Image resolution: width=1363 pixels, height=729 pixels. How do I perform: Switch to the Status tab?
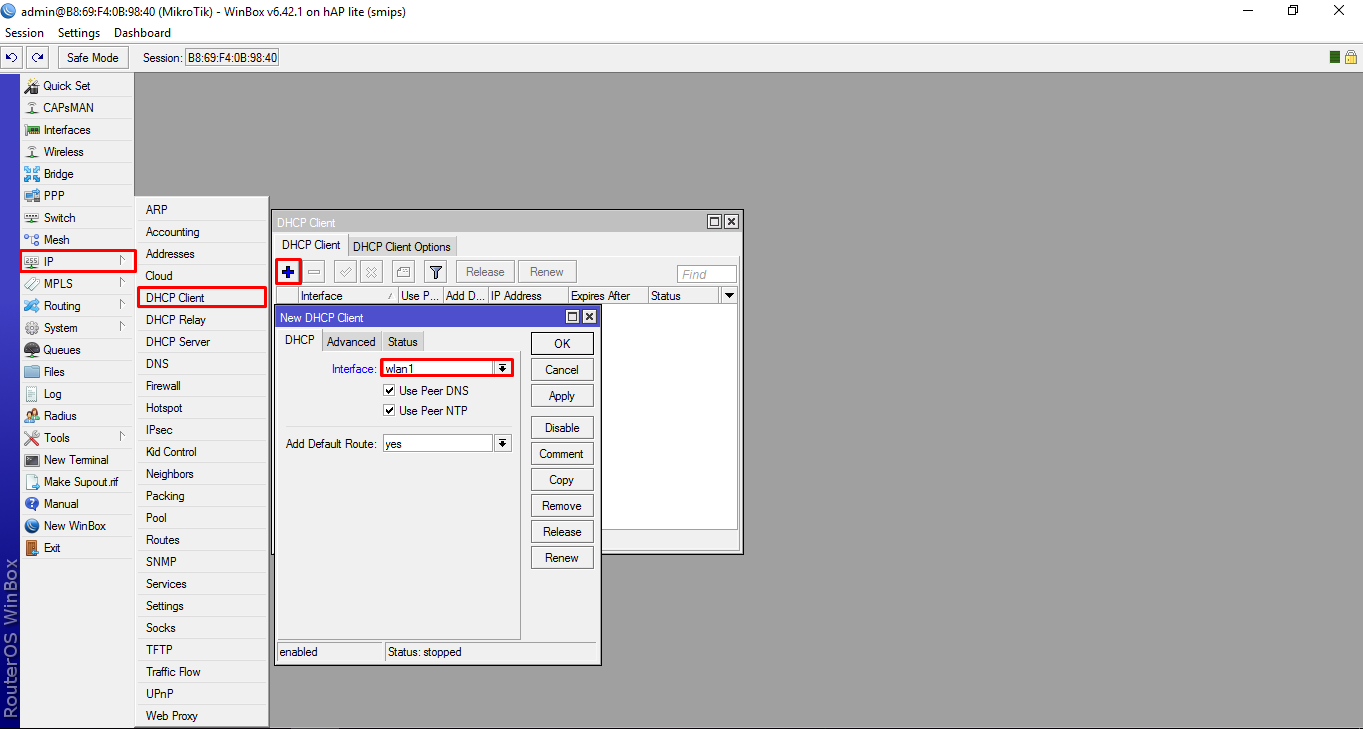click(x=403, y=342)
